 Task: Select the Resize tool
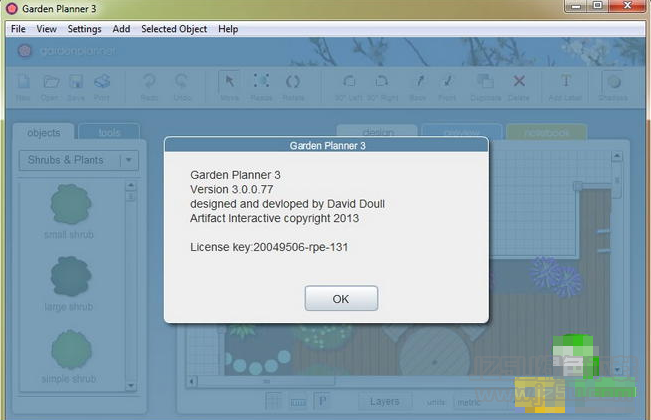tap(261, 81)
